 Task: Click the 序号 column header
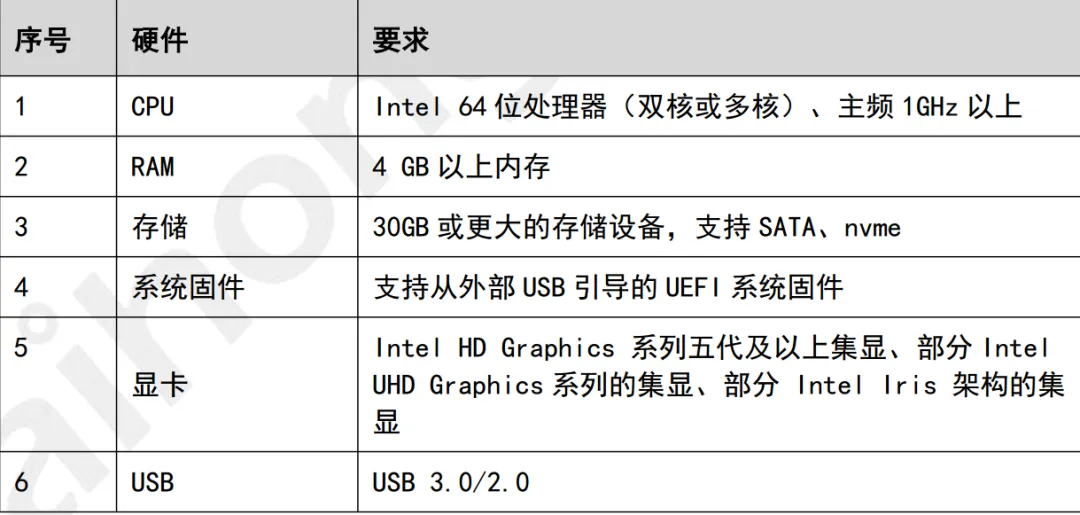click(x=42, y=41)
